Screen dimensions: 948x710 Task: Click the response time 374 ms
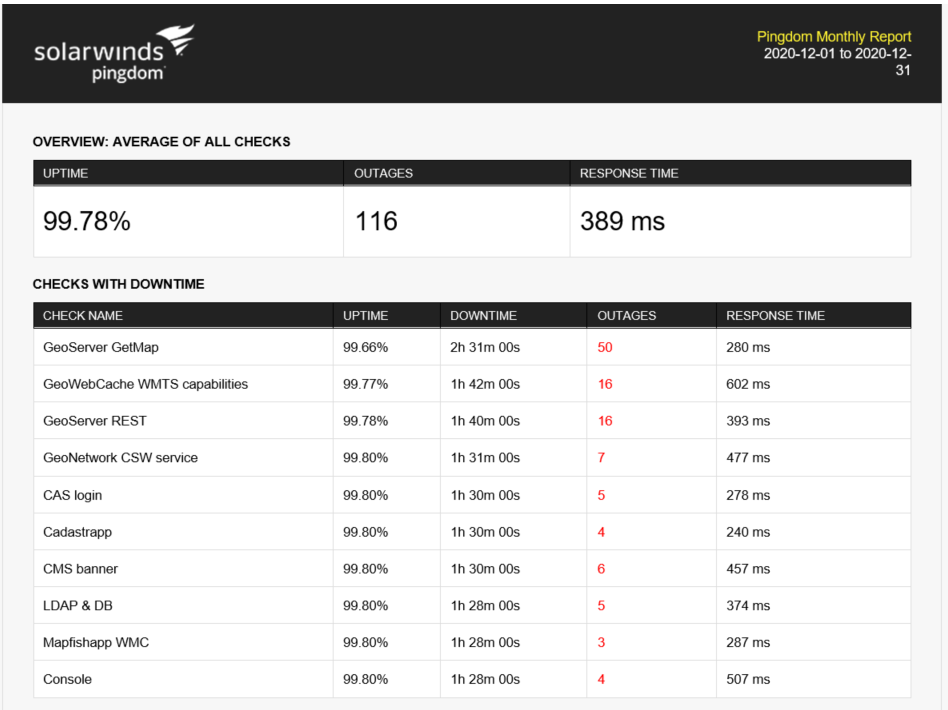(x=748, y=606)
